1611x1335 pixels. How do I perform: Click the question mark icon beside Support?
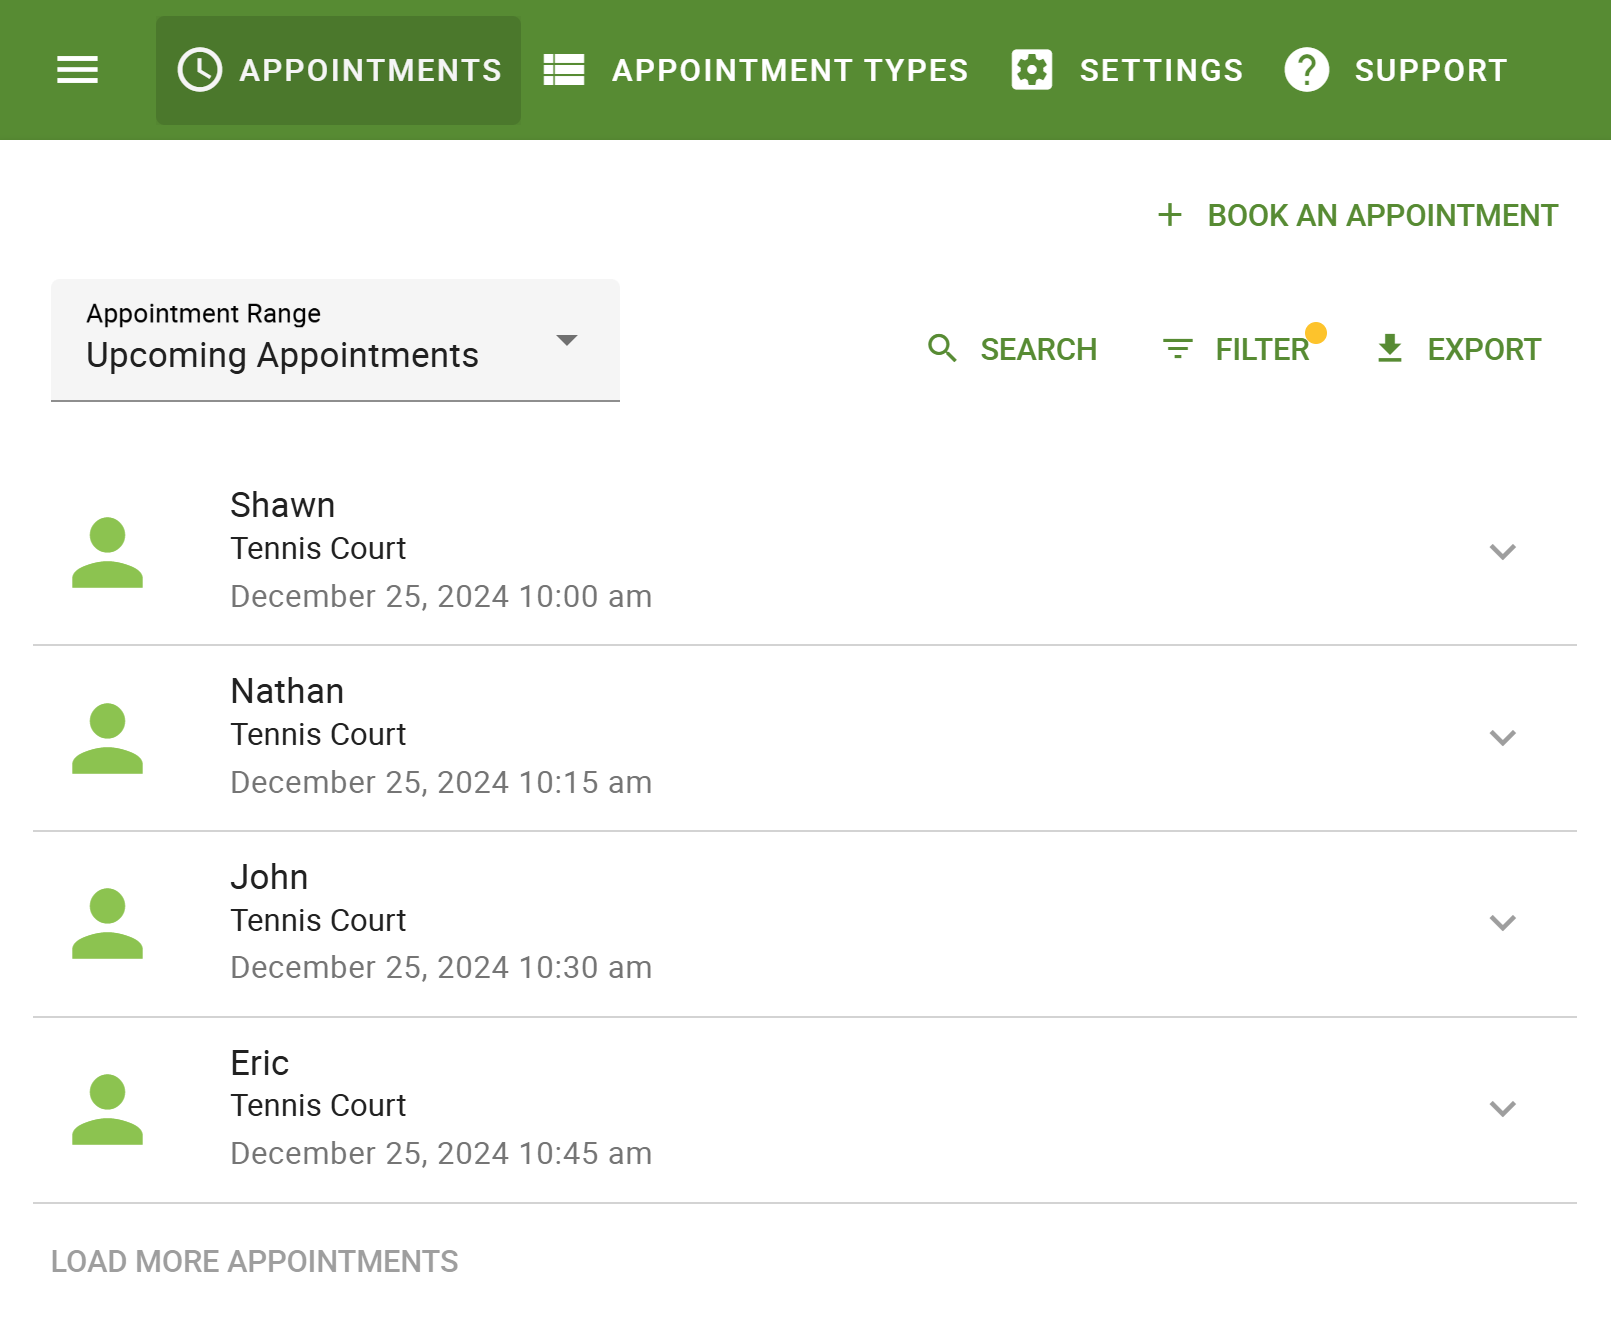pyautogui.click(x=1306, y=69)
